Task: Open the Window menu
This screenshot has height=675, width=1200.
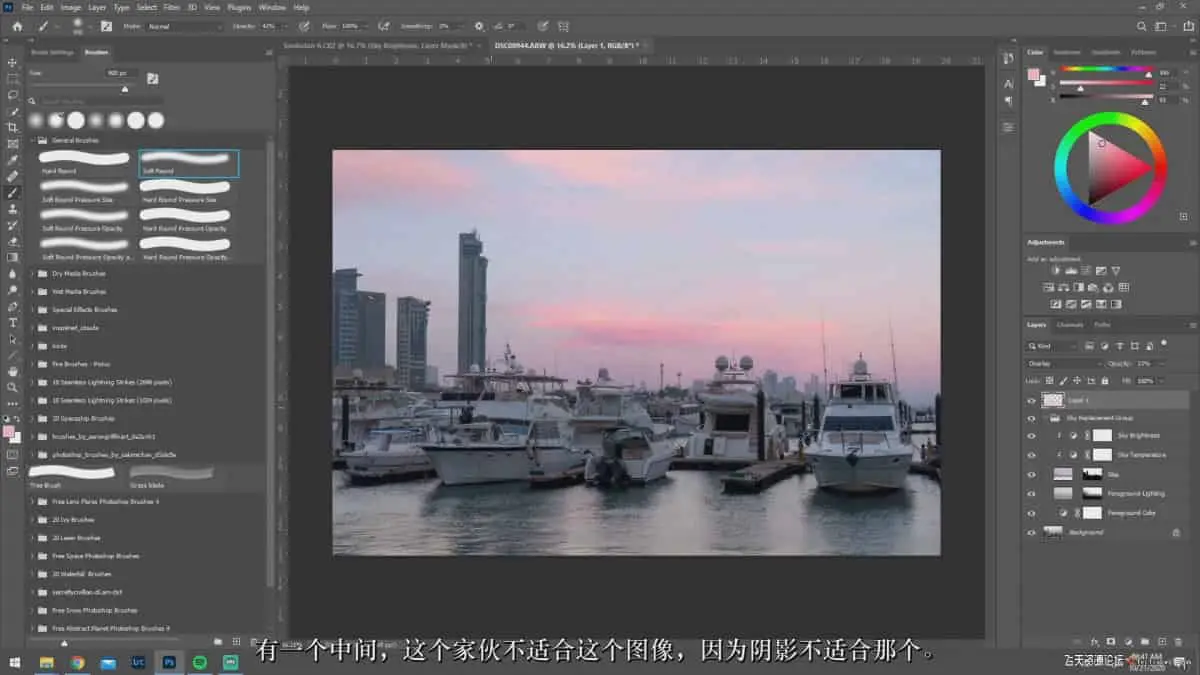Action: point(272,7)
